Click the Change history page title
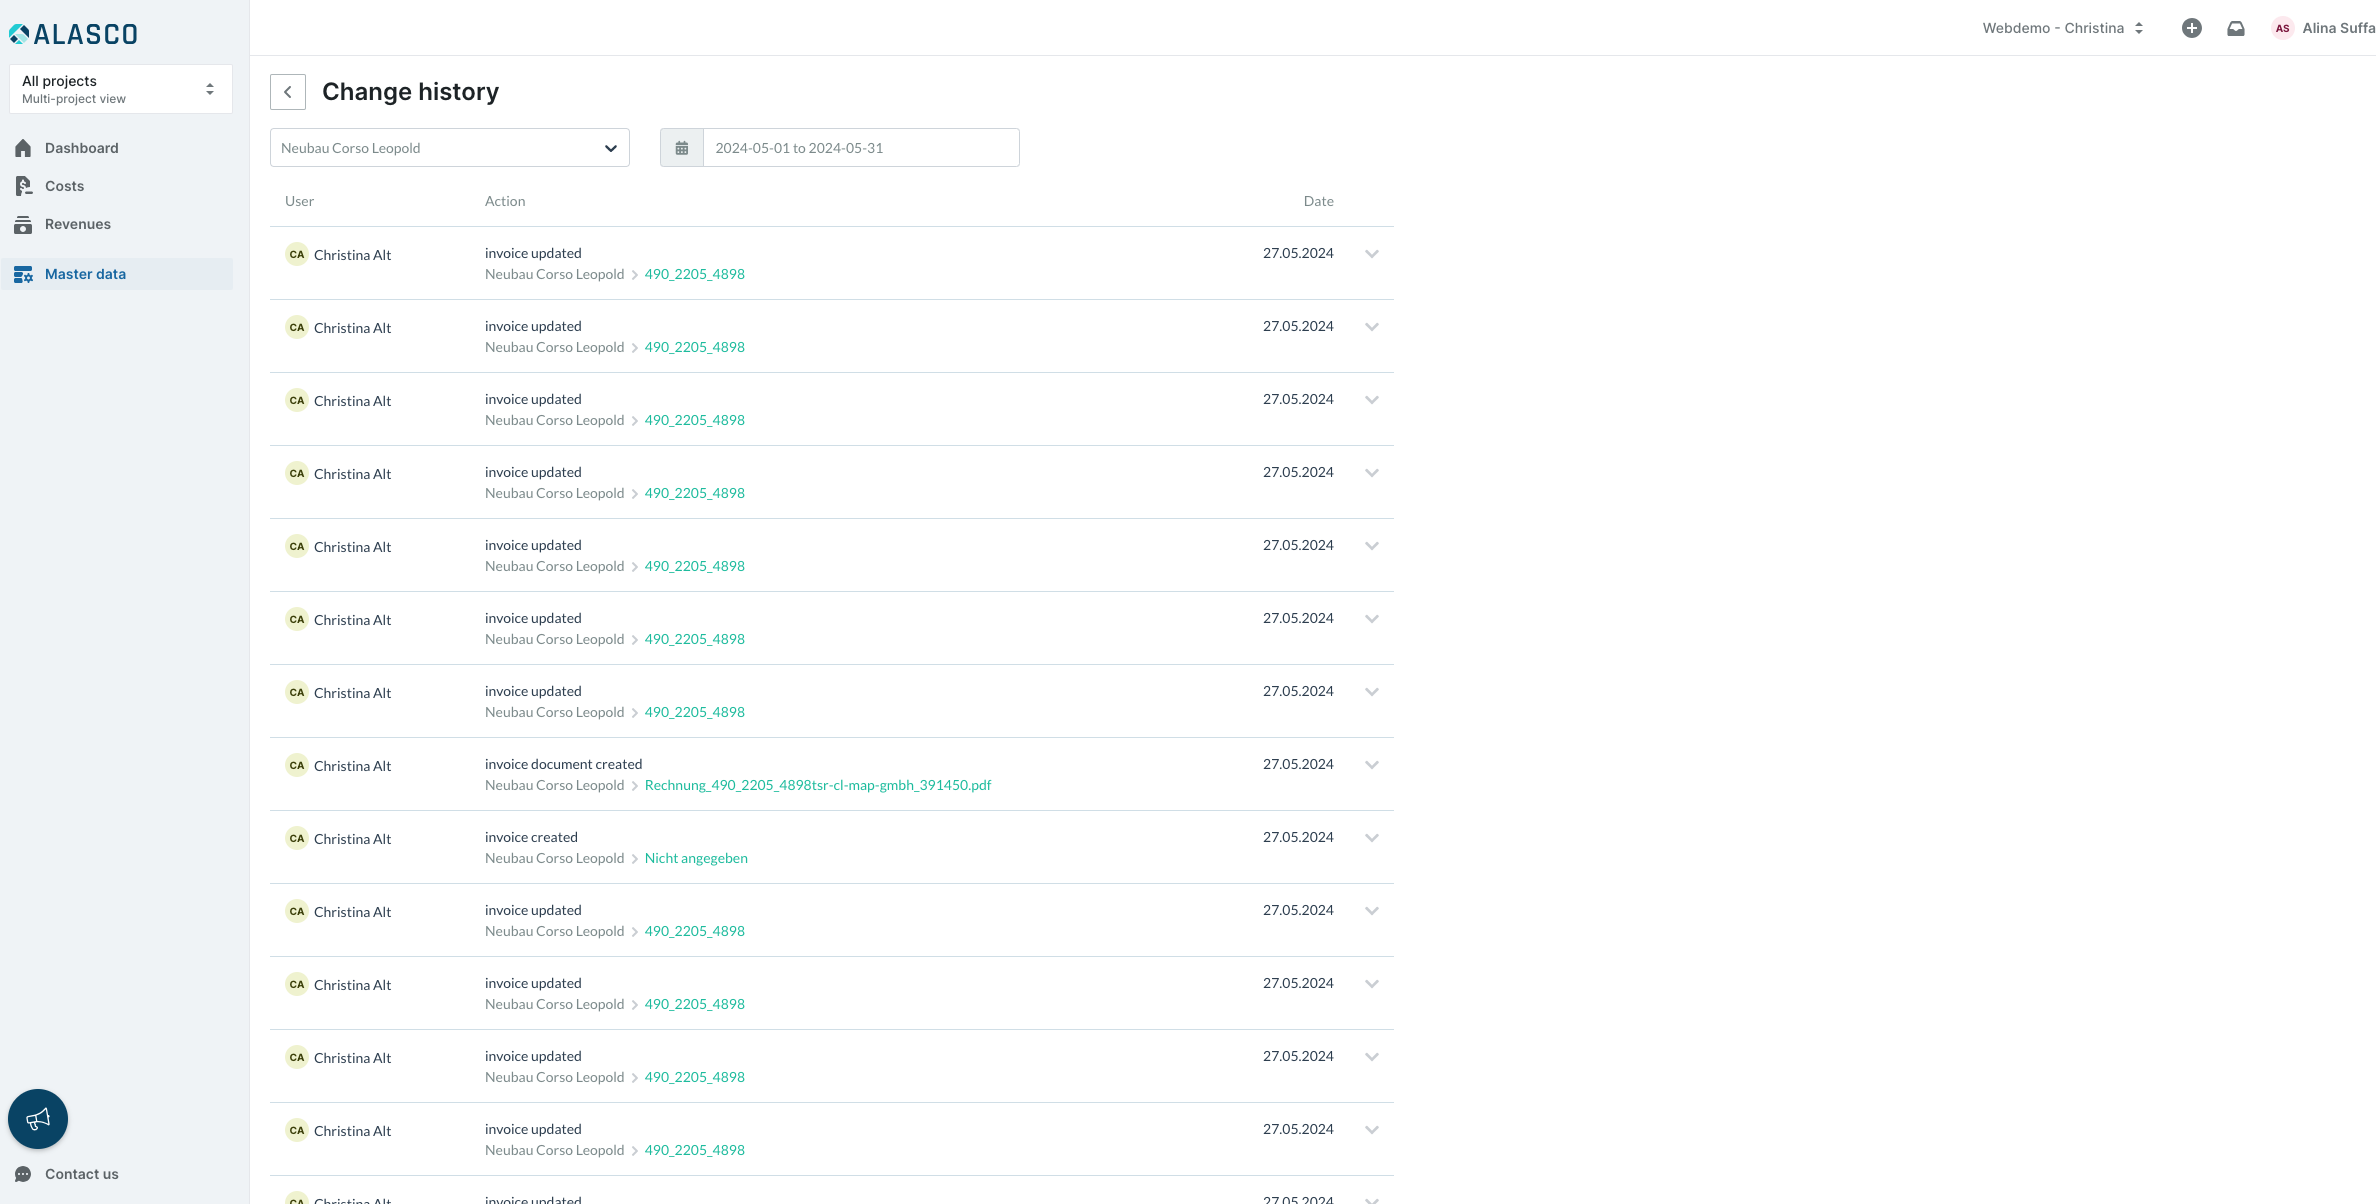The width and height of the screenshot is (2376, 1204). (x=410, y=92)
